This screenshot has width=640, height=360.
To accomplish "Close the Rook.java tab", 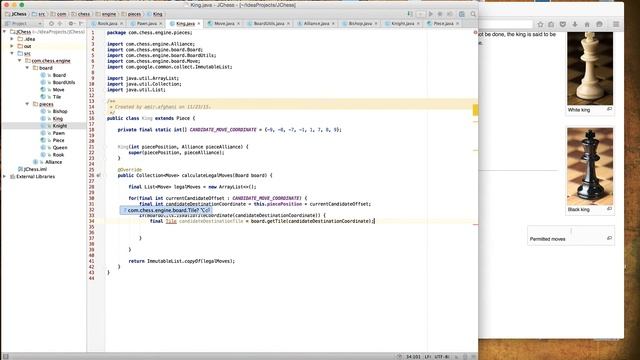I will pos(121,24).
